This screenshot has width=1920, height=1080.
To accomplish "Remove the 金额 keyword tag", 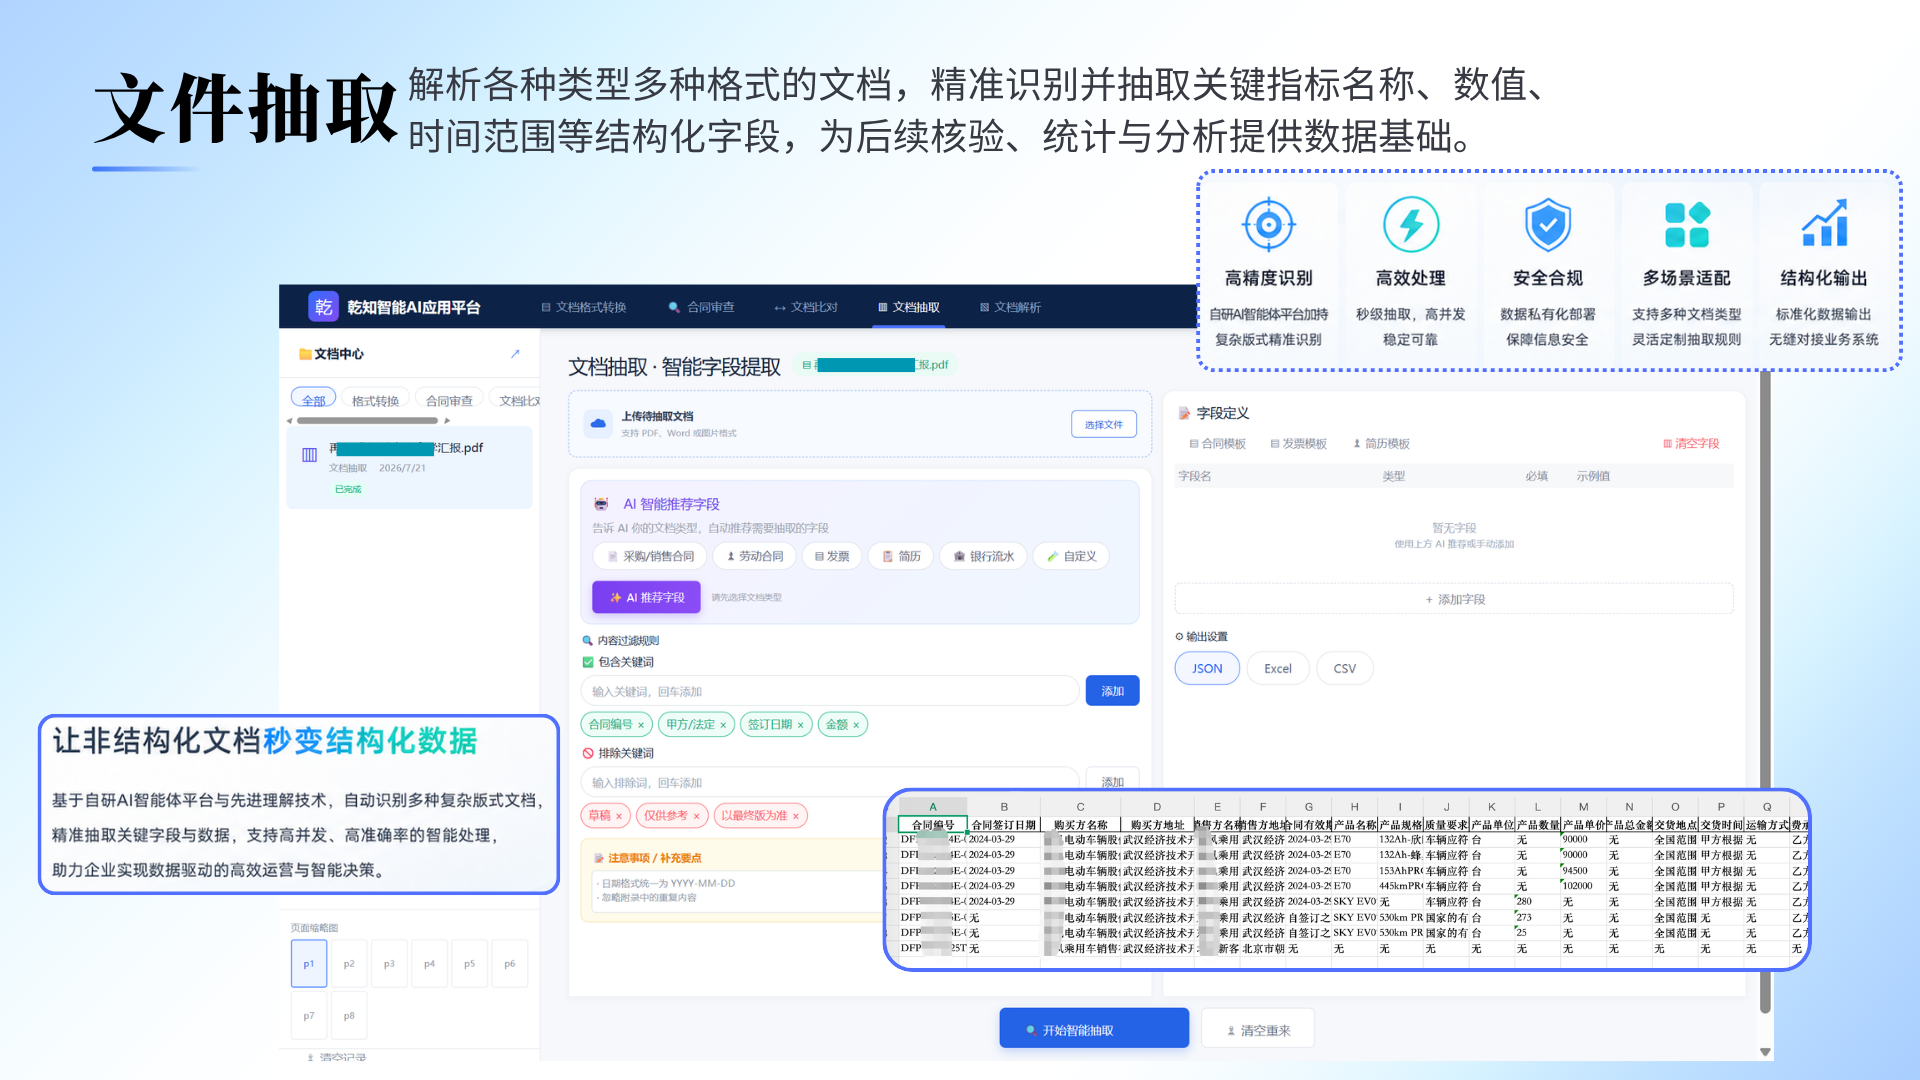I will [x=856, y=725].
